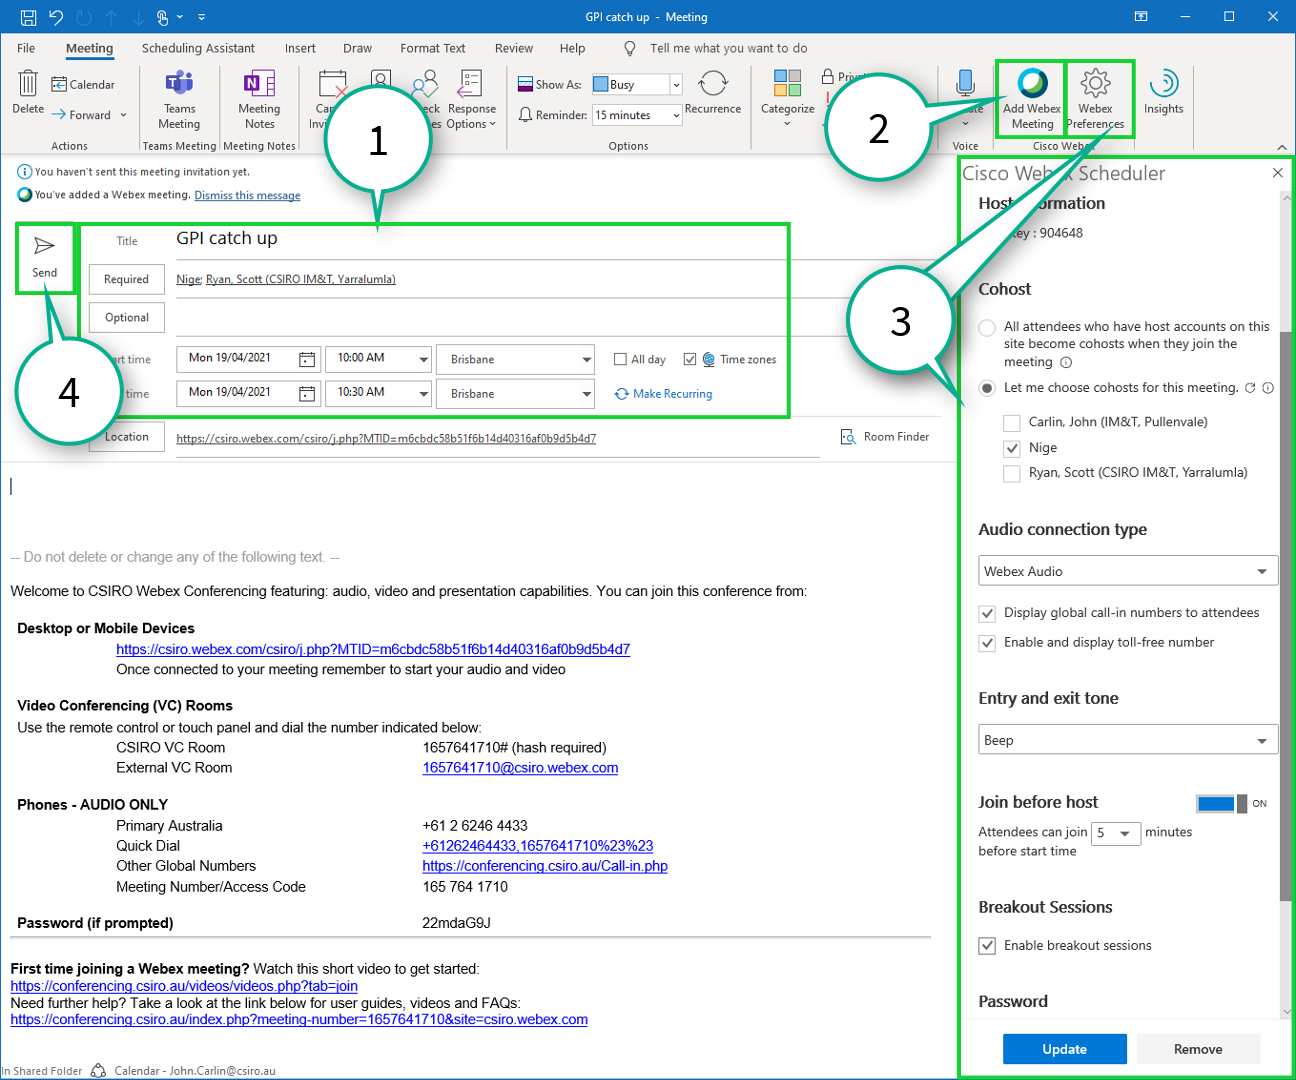
Task: Open the Reminder 15 minutes dropdown
Action: (x=676, y=115)
